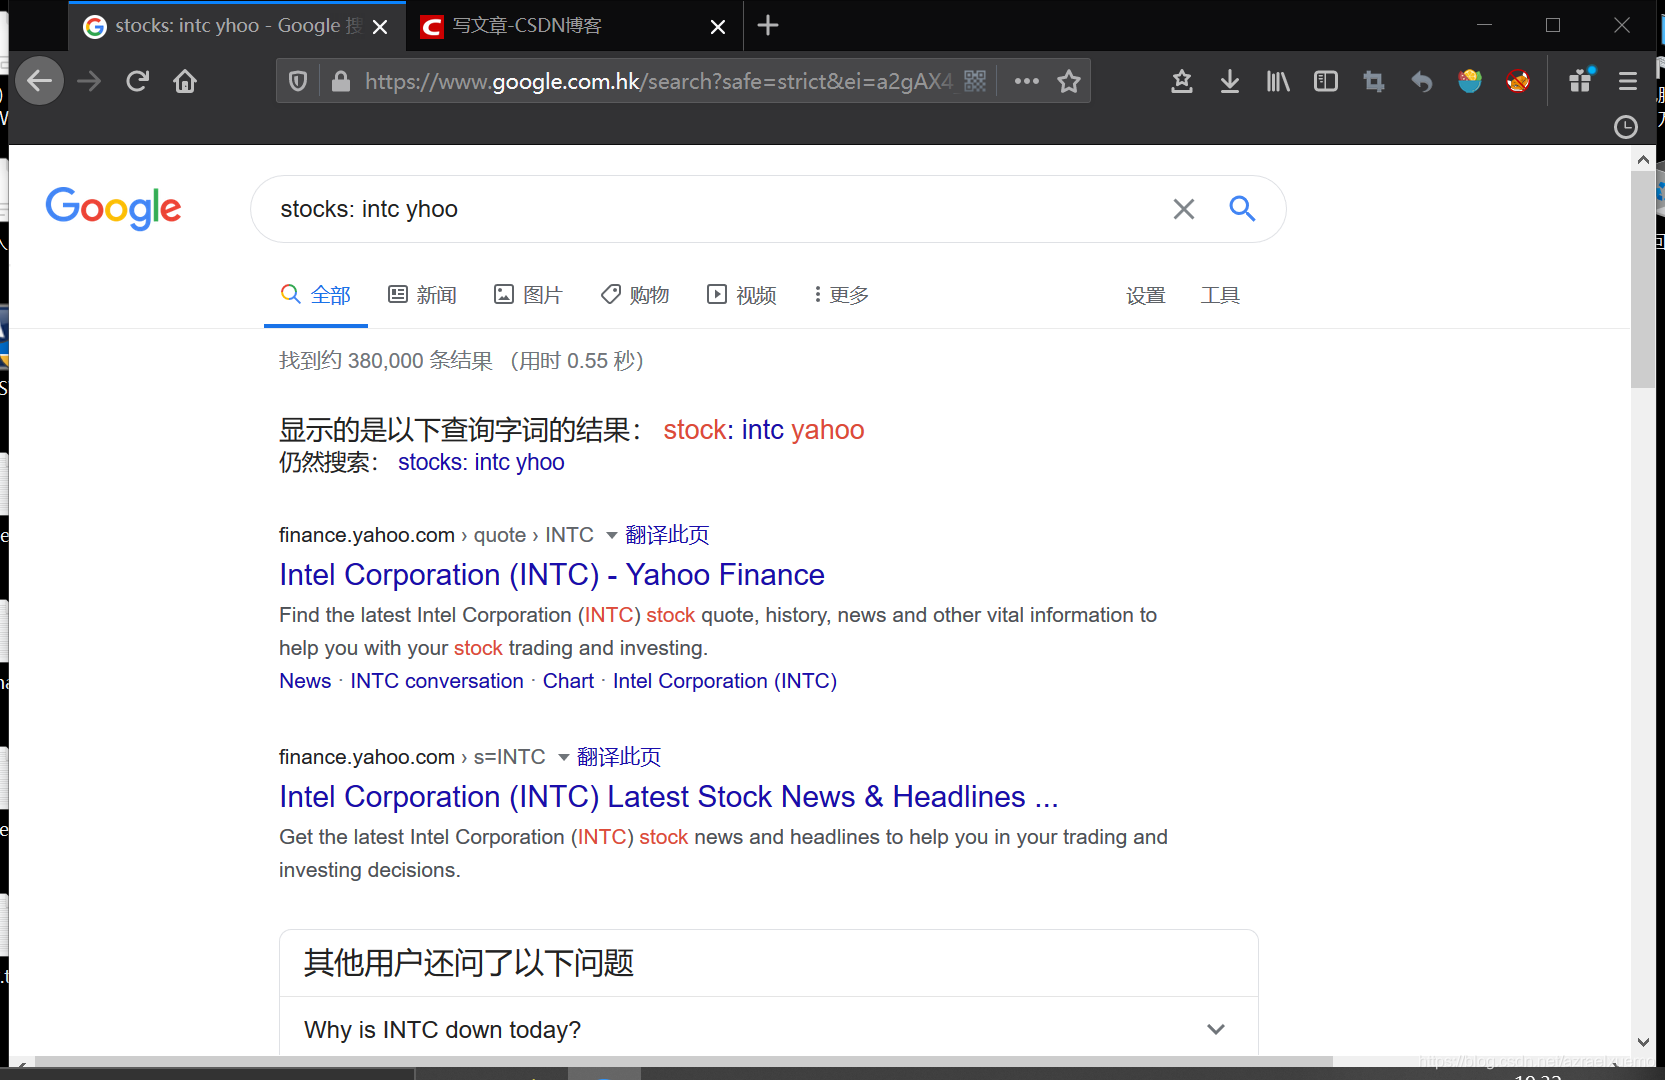The height and width of the screenshot is (1080, 1665).
Task: Translate the first result with 翻译此页
Action: coord(667,535)
